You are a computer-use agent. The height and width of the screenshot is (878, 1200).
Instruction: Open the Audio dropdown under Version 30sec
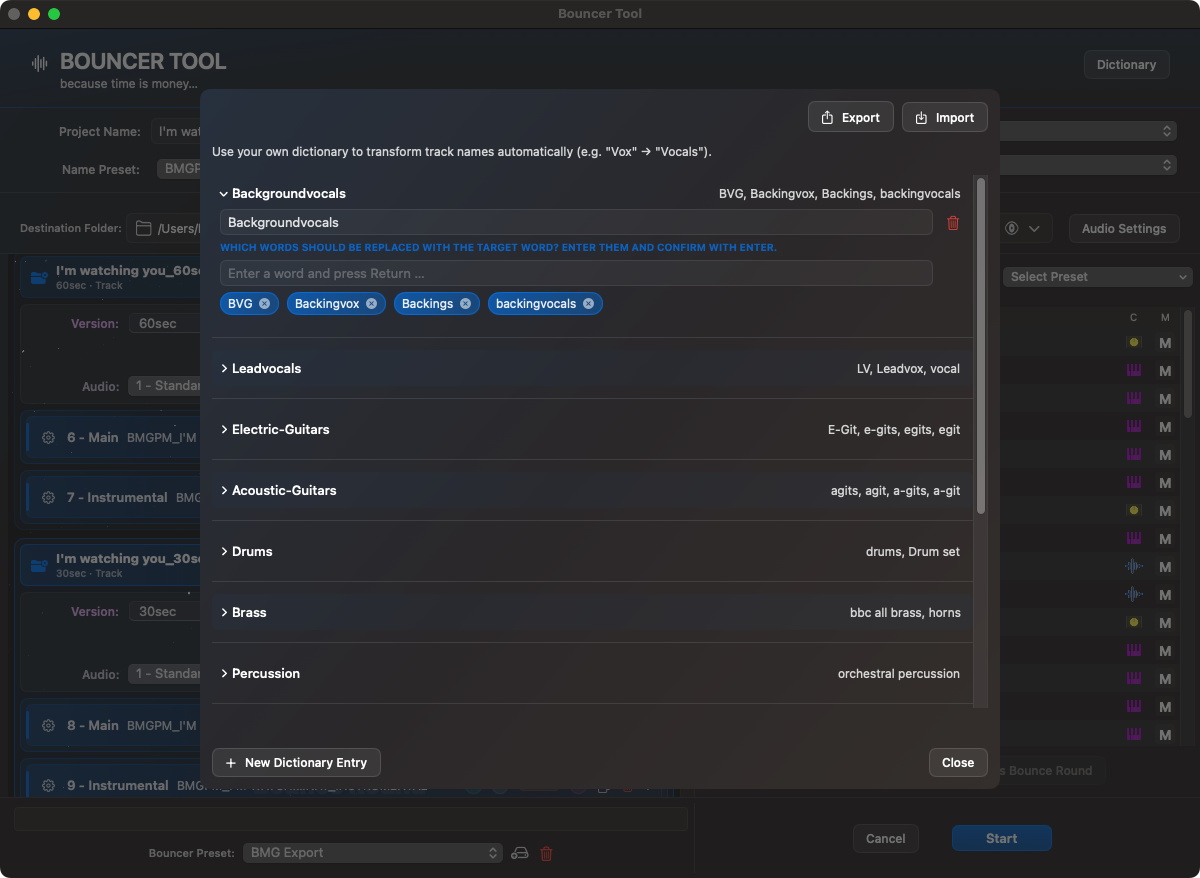click(165, 674)
